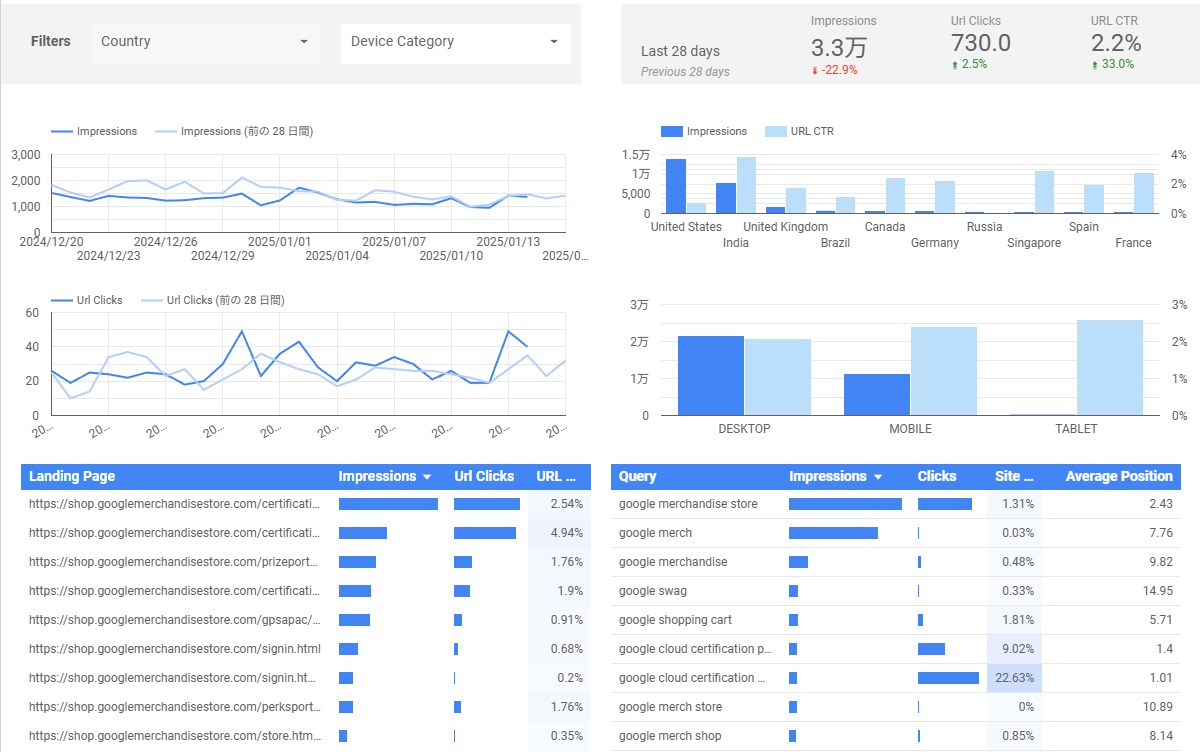This screenshot has height=752, width=1200.
Task: Click the DESKTOP dark blue impressions bar
Action: 711,375
